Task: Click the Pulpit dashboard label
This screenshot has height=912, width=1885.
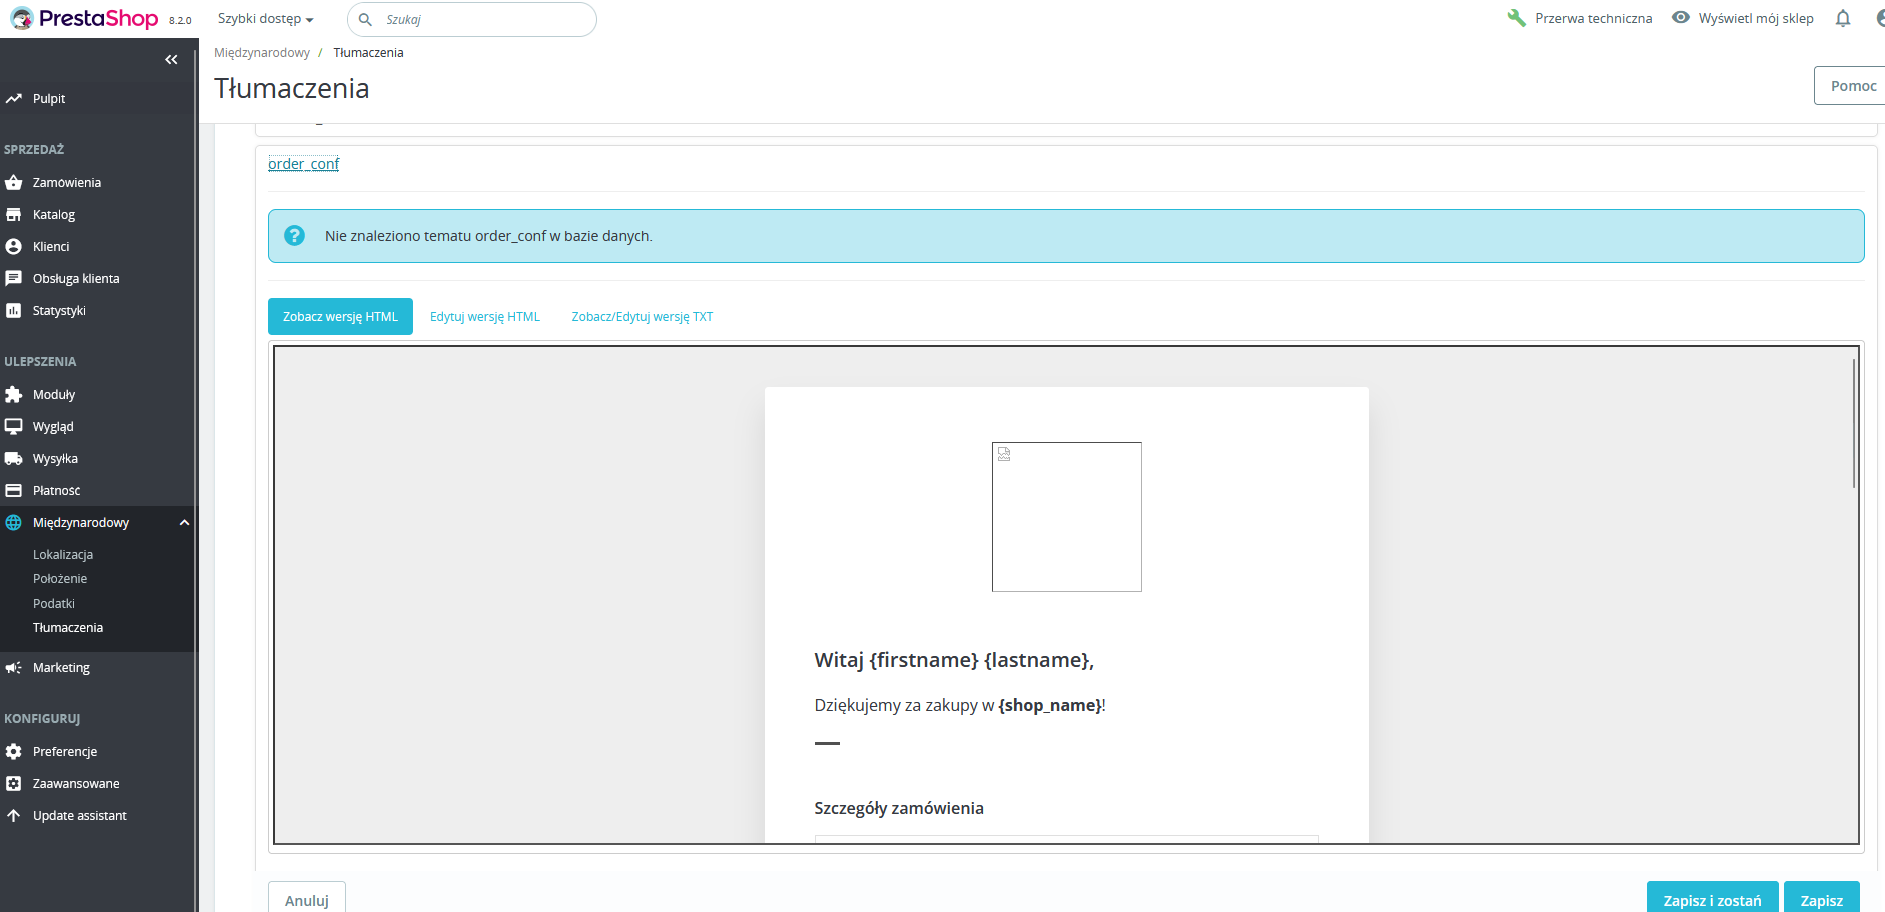Action: coord(49,99)
